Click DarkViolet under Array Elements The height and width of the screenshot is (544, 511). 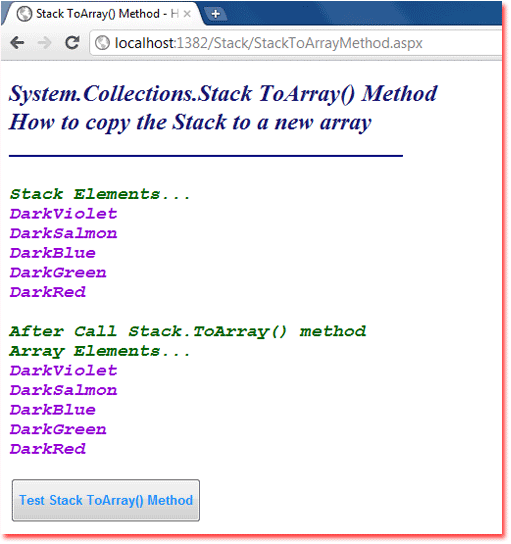pyautogui.click(x=63, y=371)
